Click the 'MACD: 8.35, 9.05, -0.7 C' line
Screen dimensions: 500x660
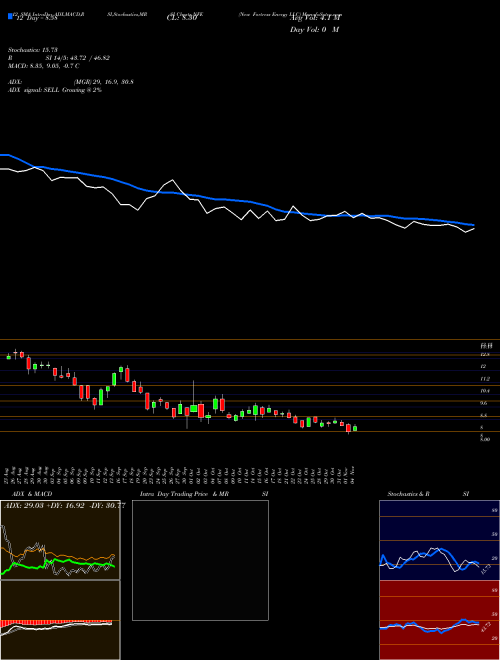click(x=44, y=66)
